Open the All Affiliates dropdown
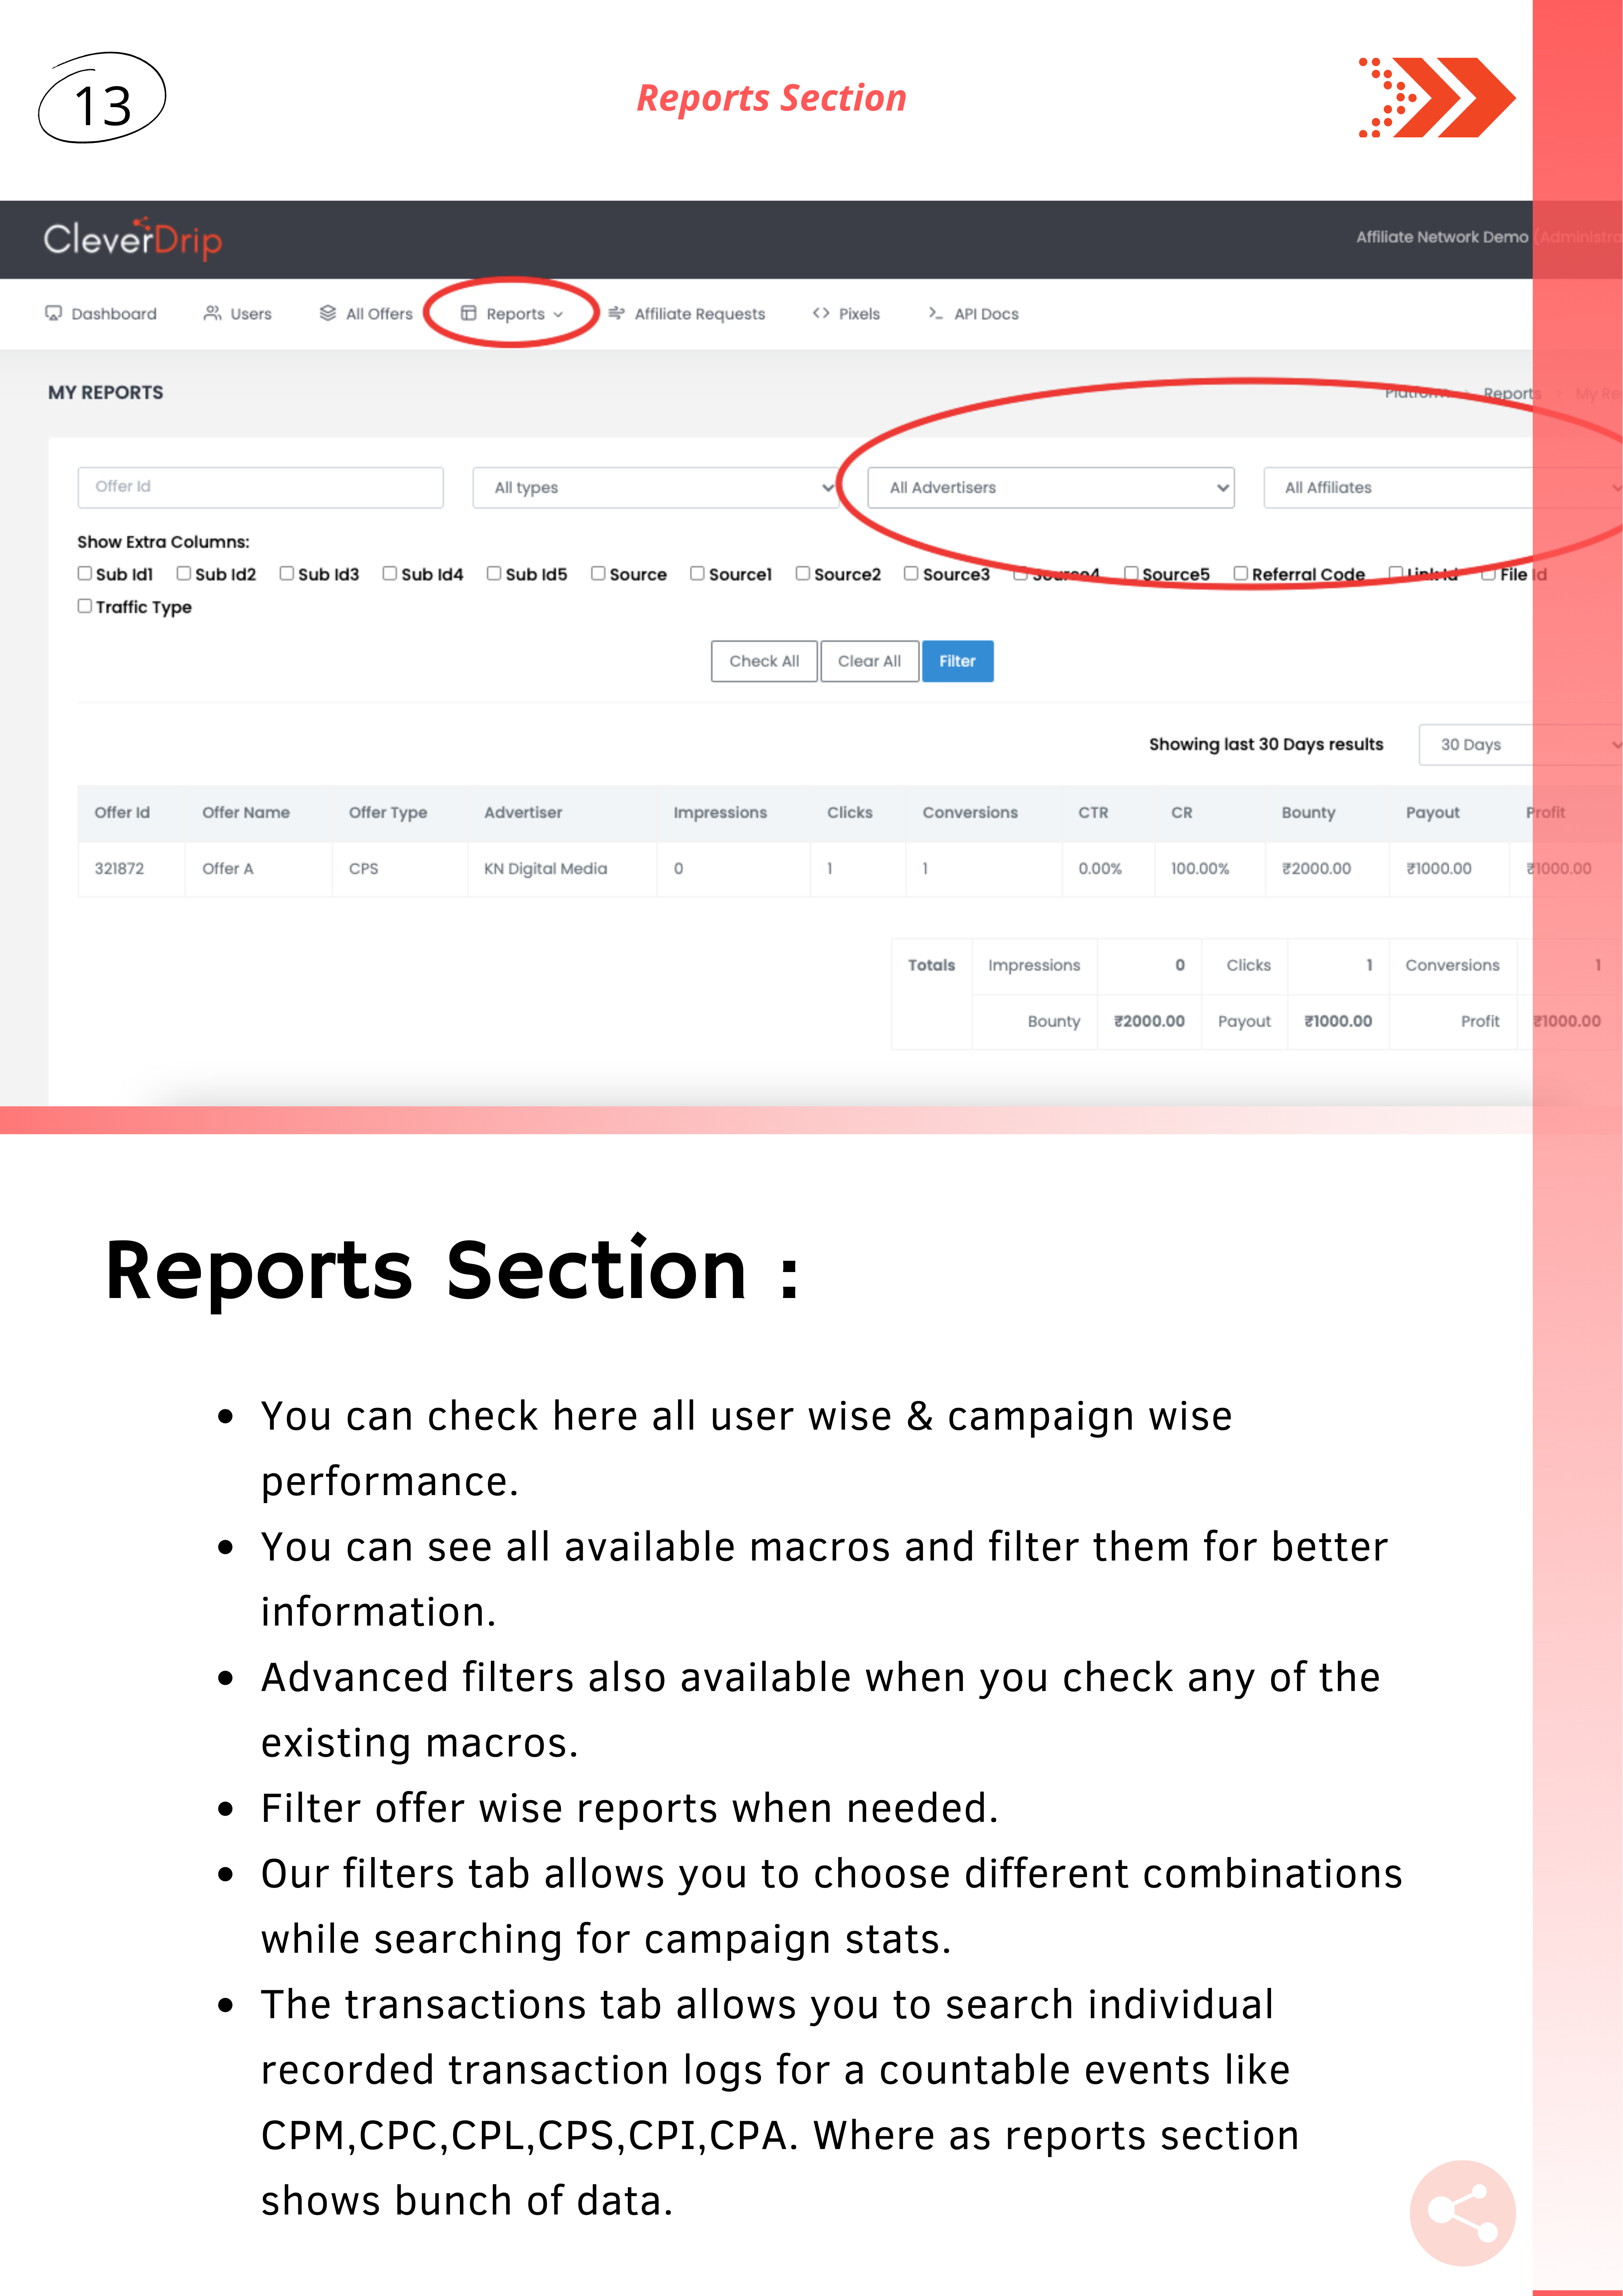The width and height of the screenshot is (1623, 2296). (x=1443, y=488)
